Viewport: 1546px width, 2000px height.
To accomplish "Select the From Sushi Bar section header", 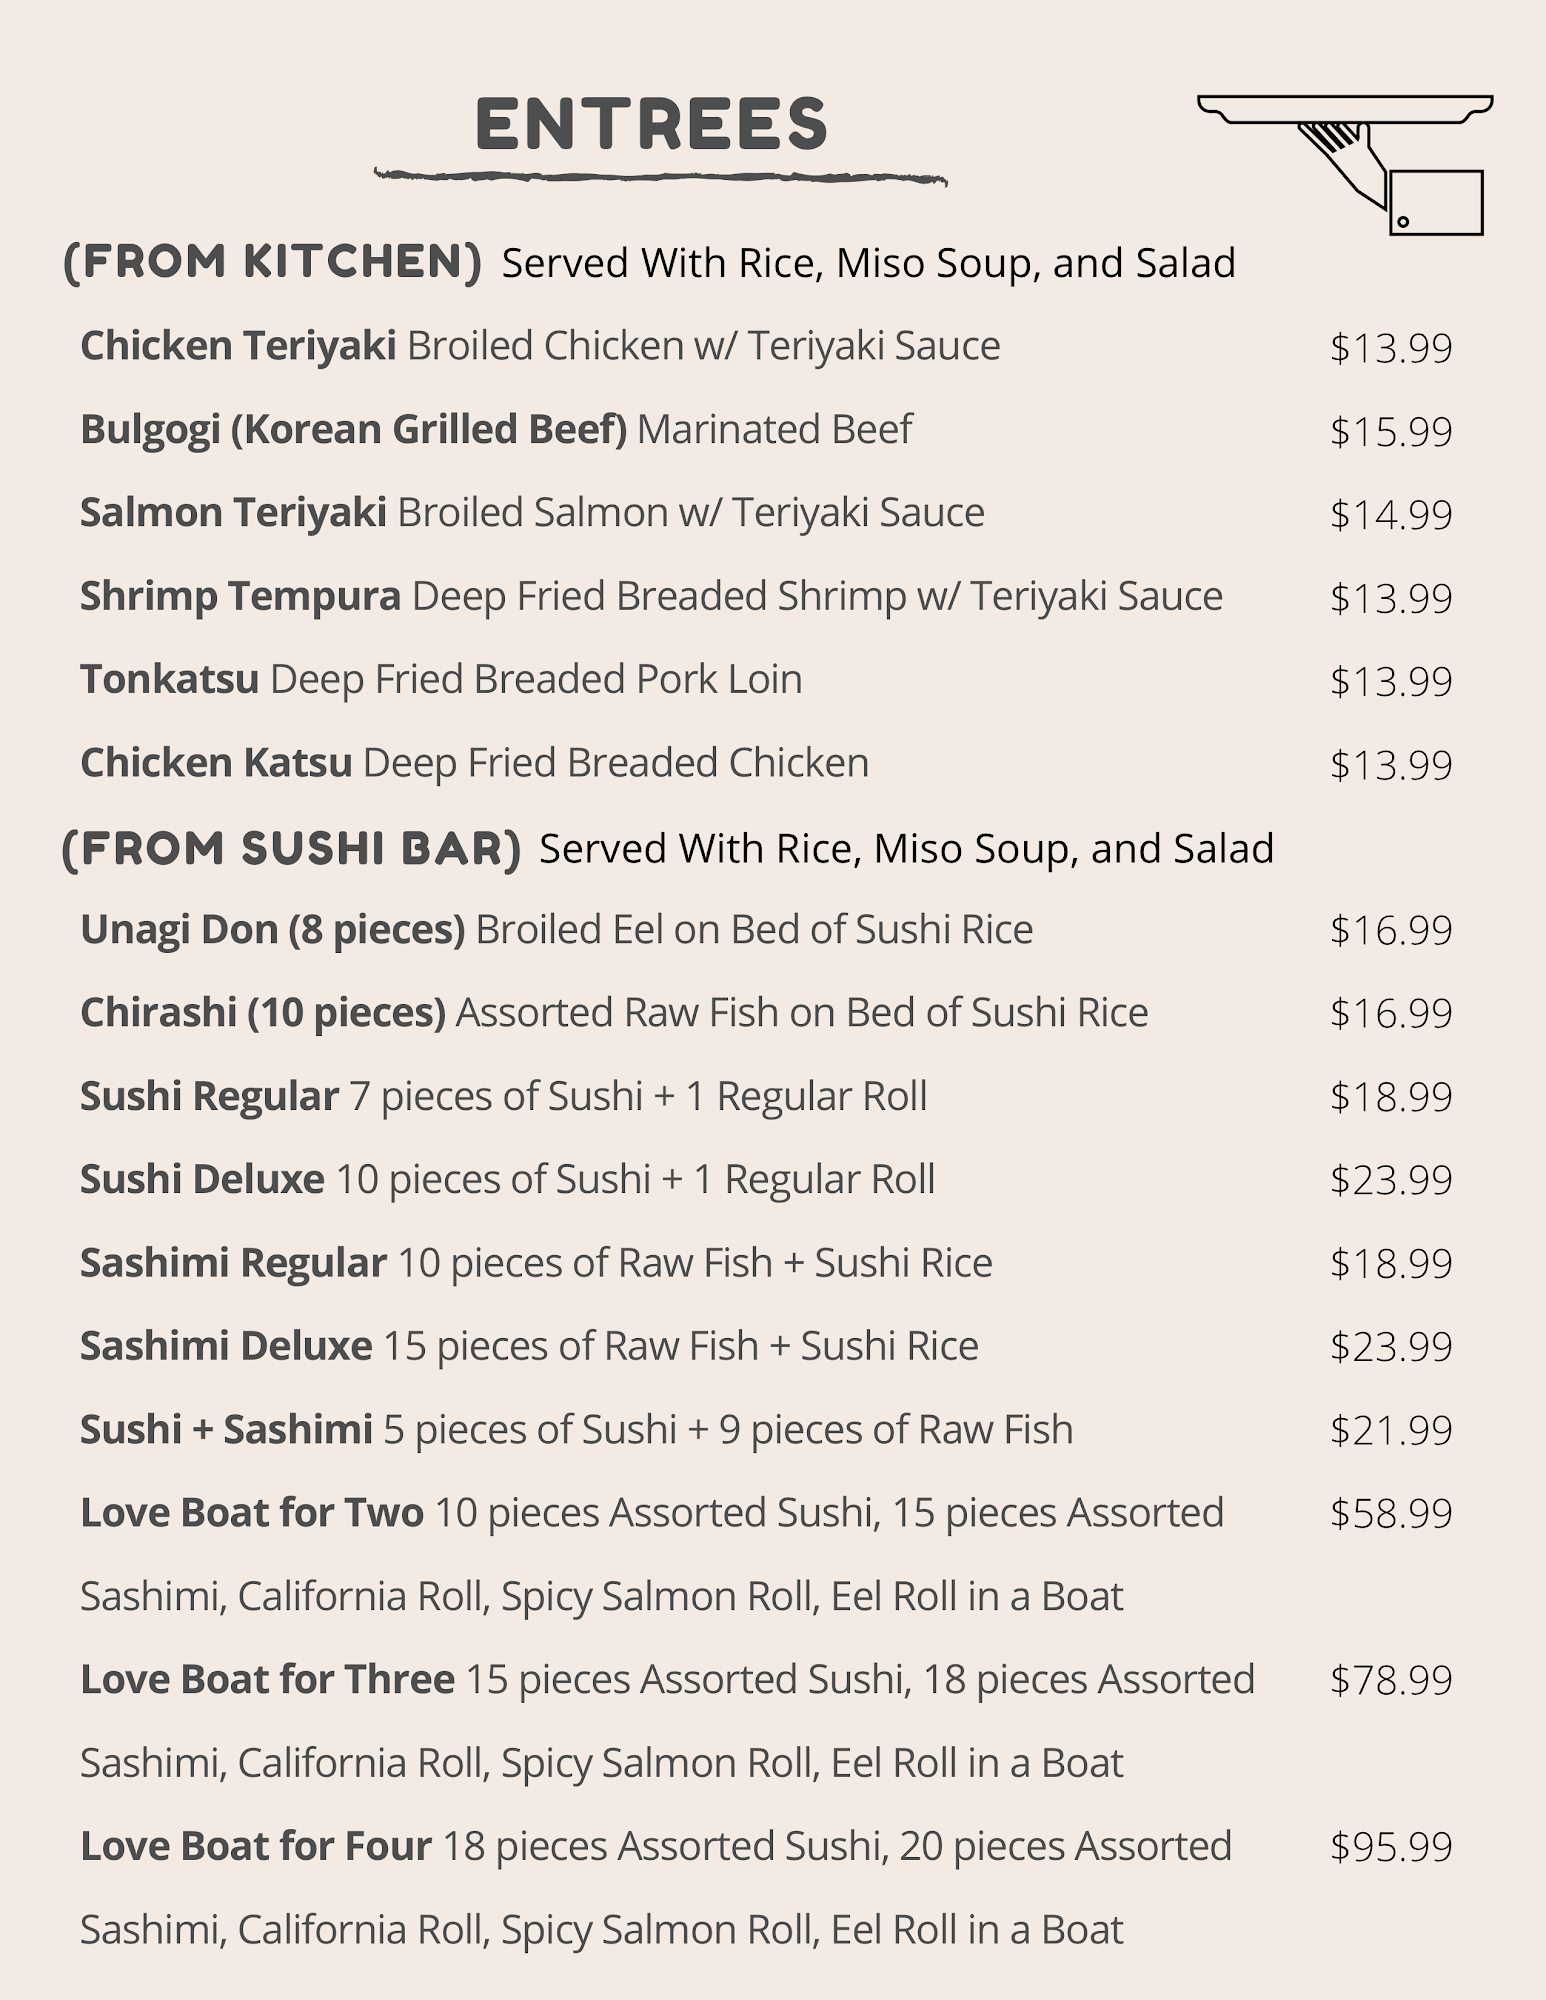I will (291, 849).
